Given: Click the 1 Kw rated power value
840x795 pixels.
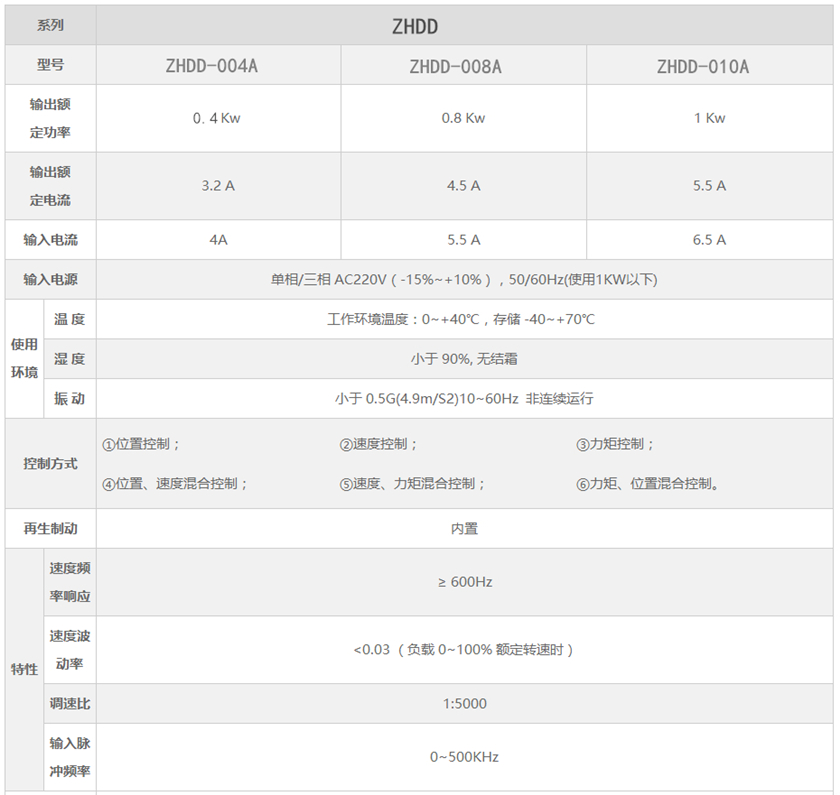Looking at the screenshot, I should [x=709, y=118].
